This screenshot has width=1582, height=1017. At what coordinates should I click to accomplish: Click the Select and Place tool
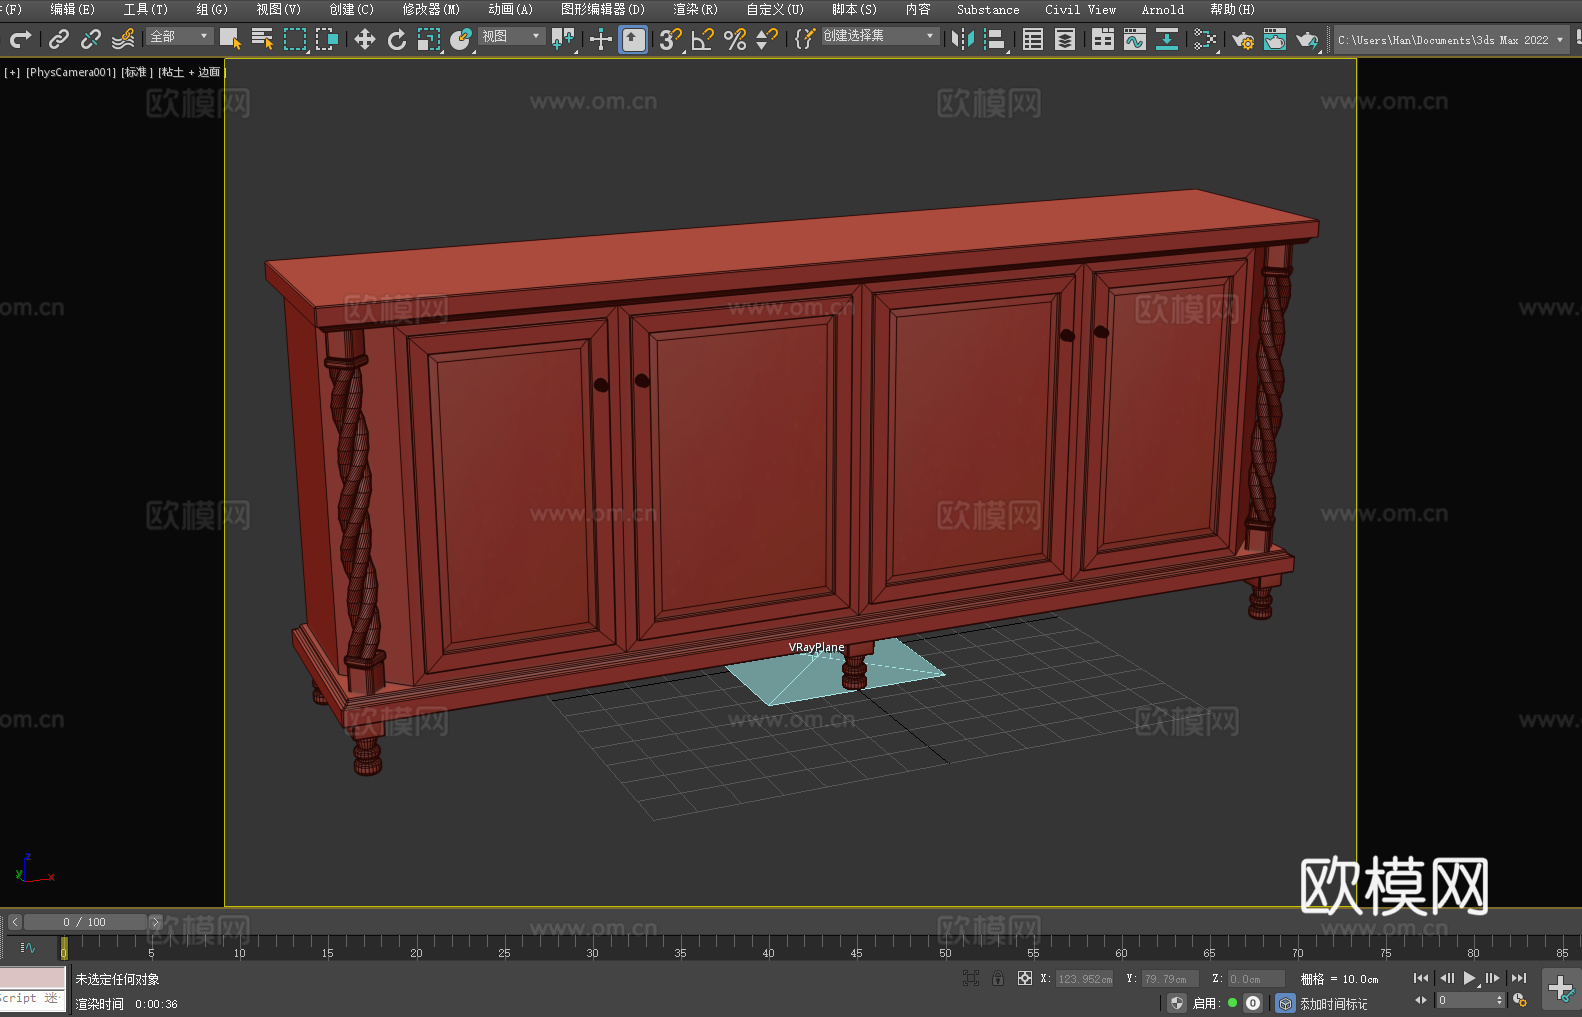460,39
